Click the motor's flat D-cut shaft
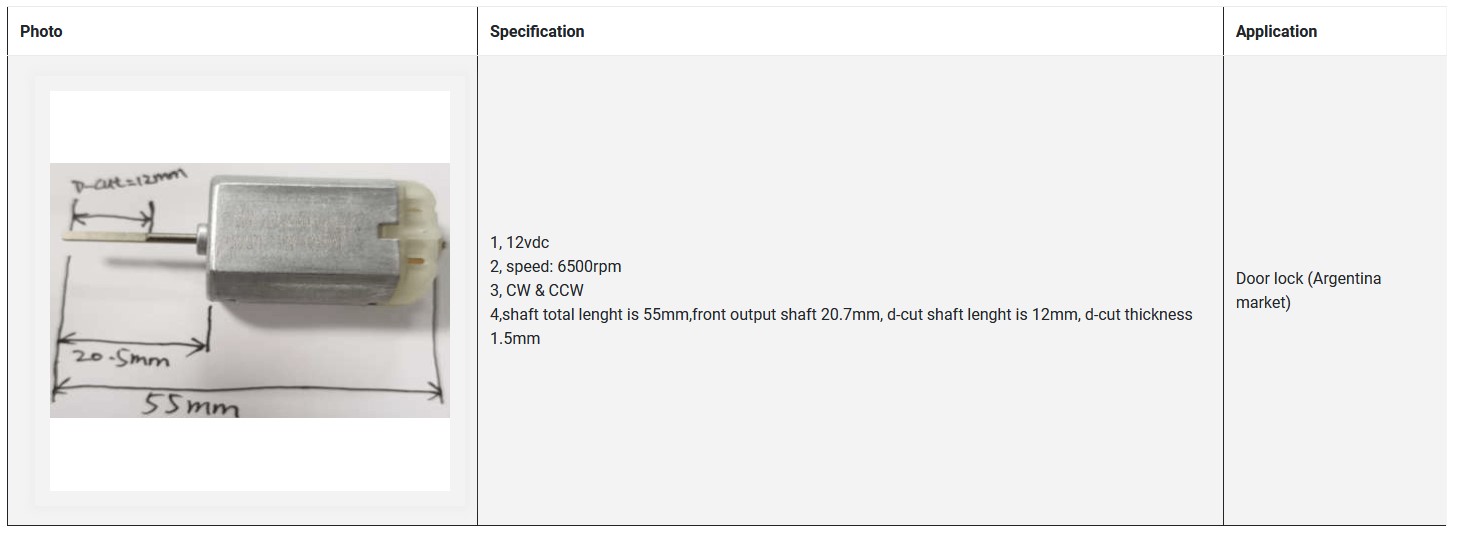Screen dimensions: 1457x533 (x=105, y=238)
